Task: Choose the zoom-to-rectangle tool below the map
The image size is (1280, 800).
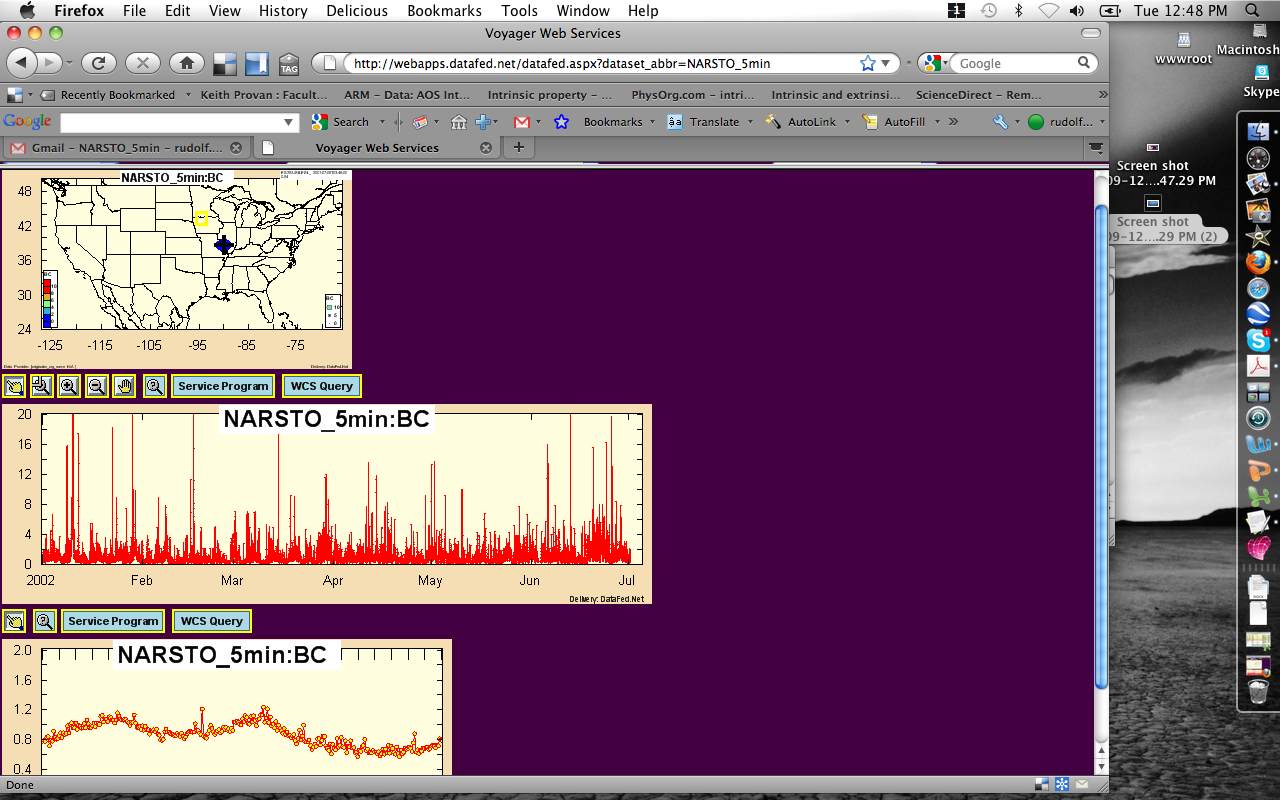Action: pos(41,386)
